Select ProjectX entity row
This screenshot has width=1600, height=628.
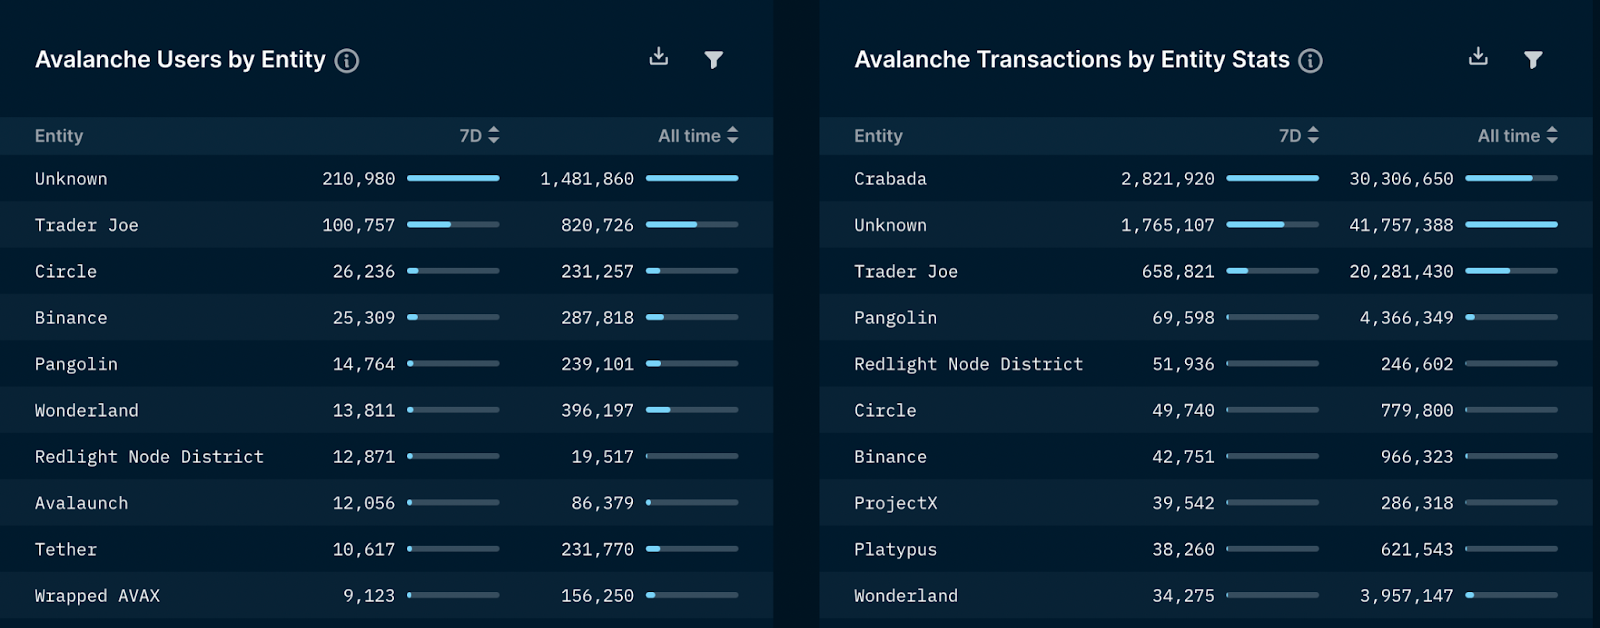(1206, 503)
